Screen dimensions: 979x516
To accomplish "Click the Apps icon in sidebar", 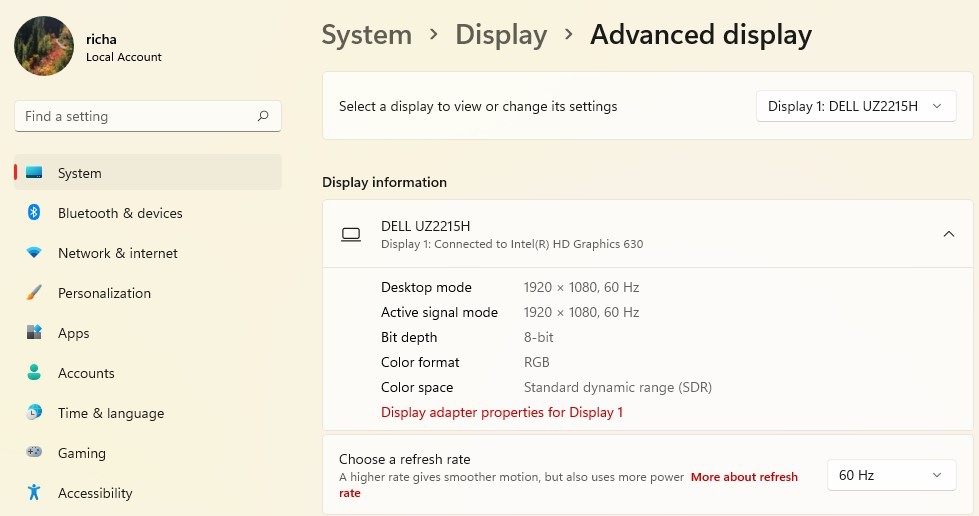I will click(x=34, y=332).
